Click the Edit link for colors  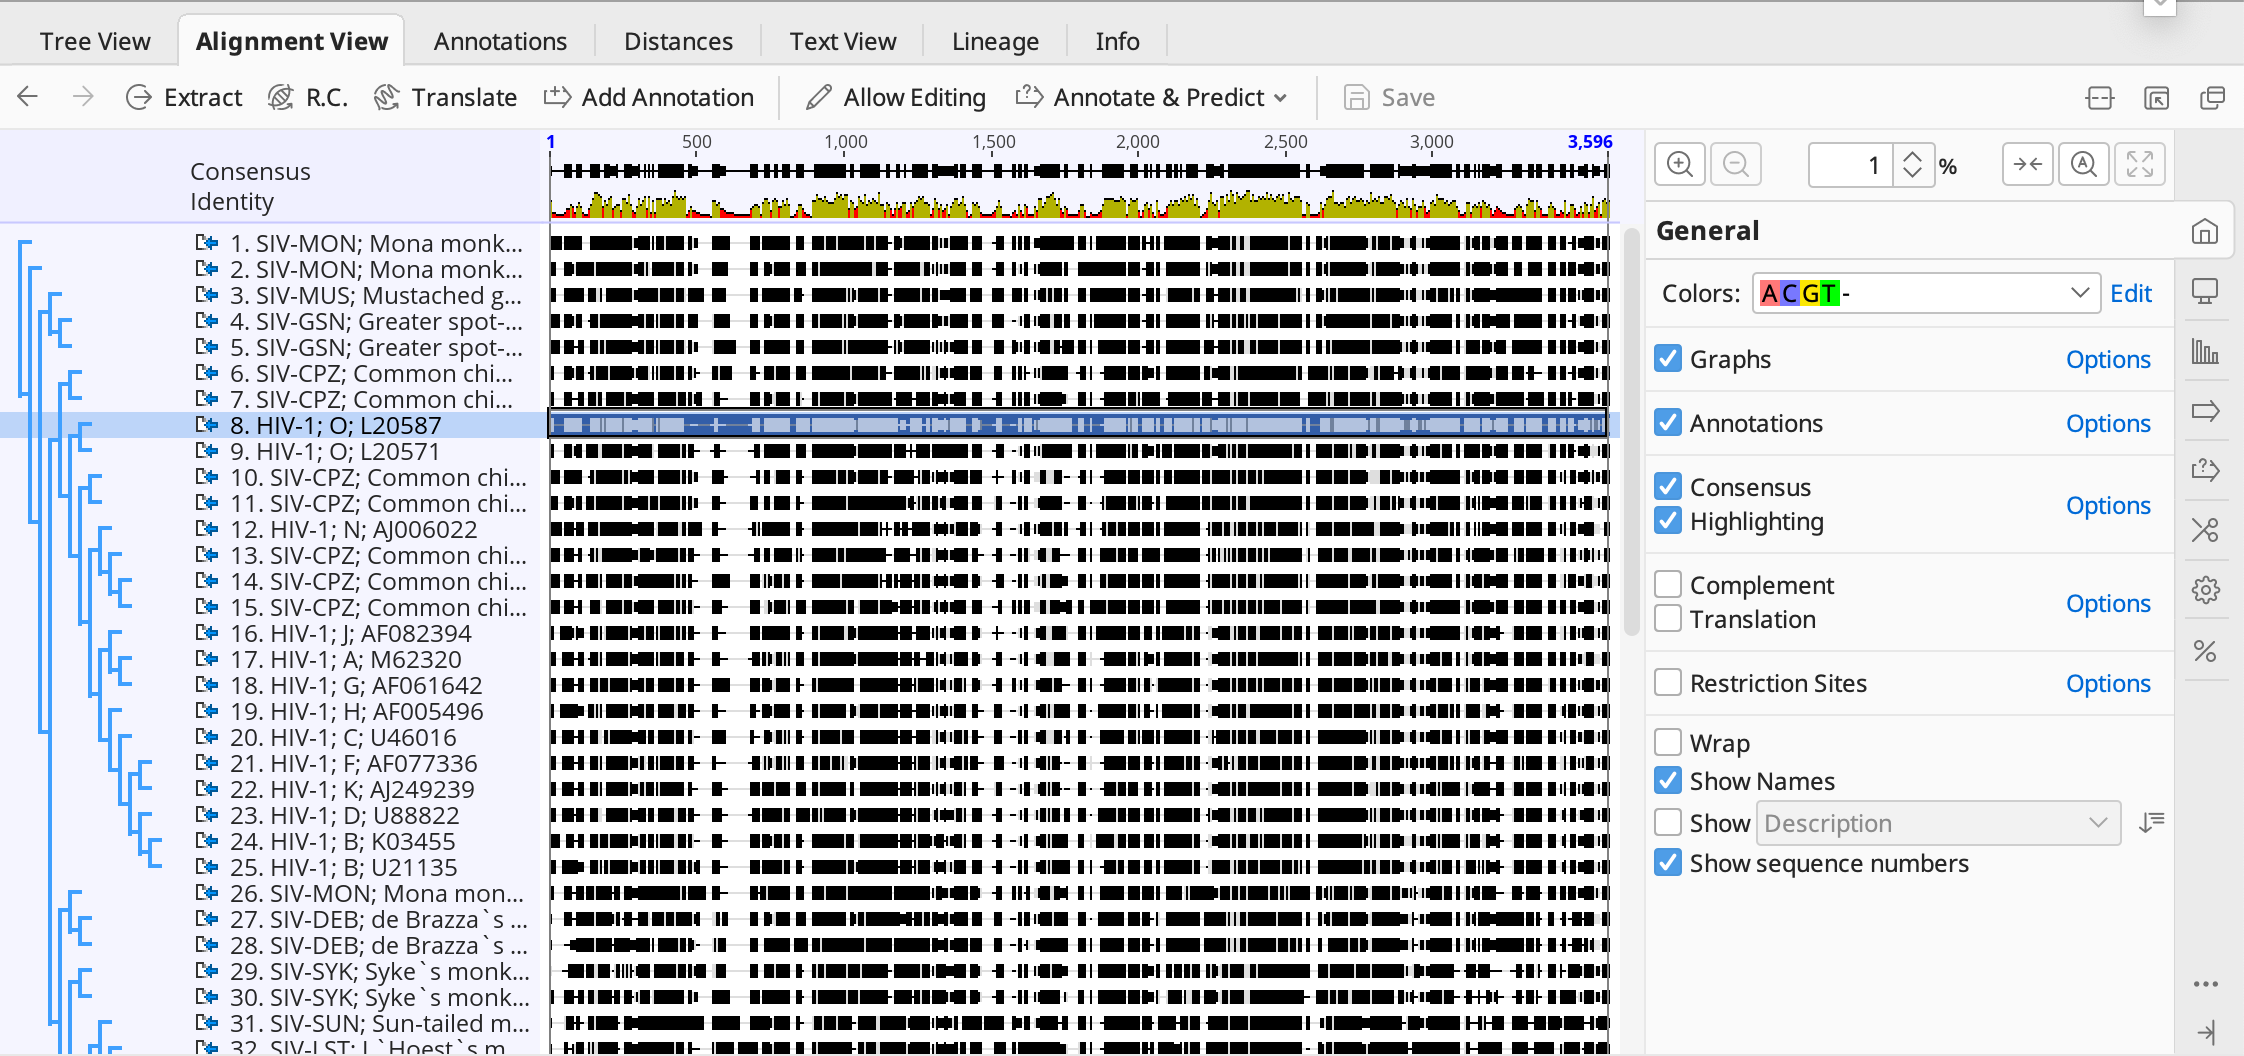[2130, 293]
